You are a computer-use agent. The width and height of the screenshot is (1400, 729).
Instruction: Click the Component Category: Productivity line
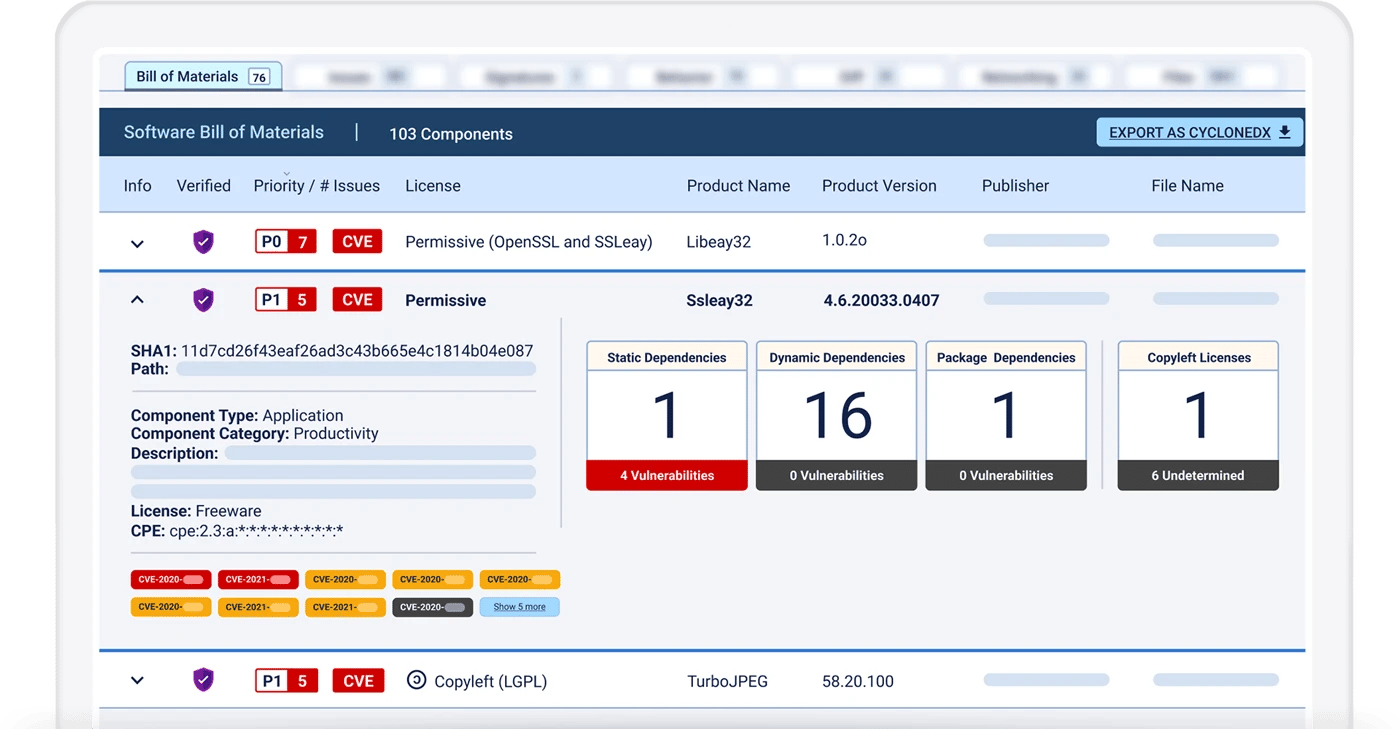255,433
